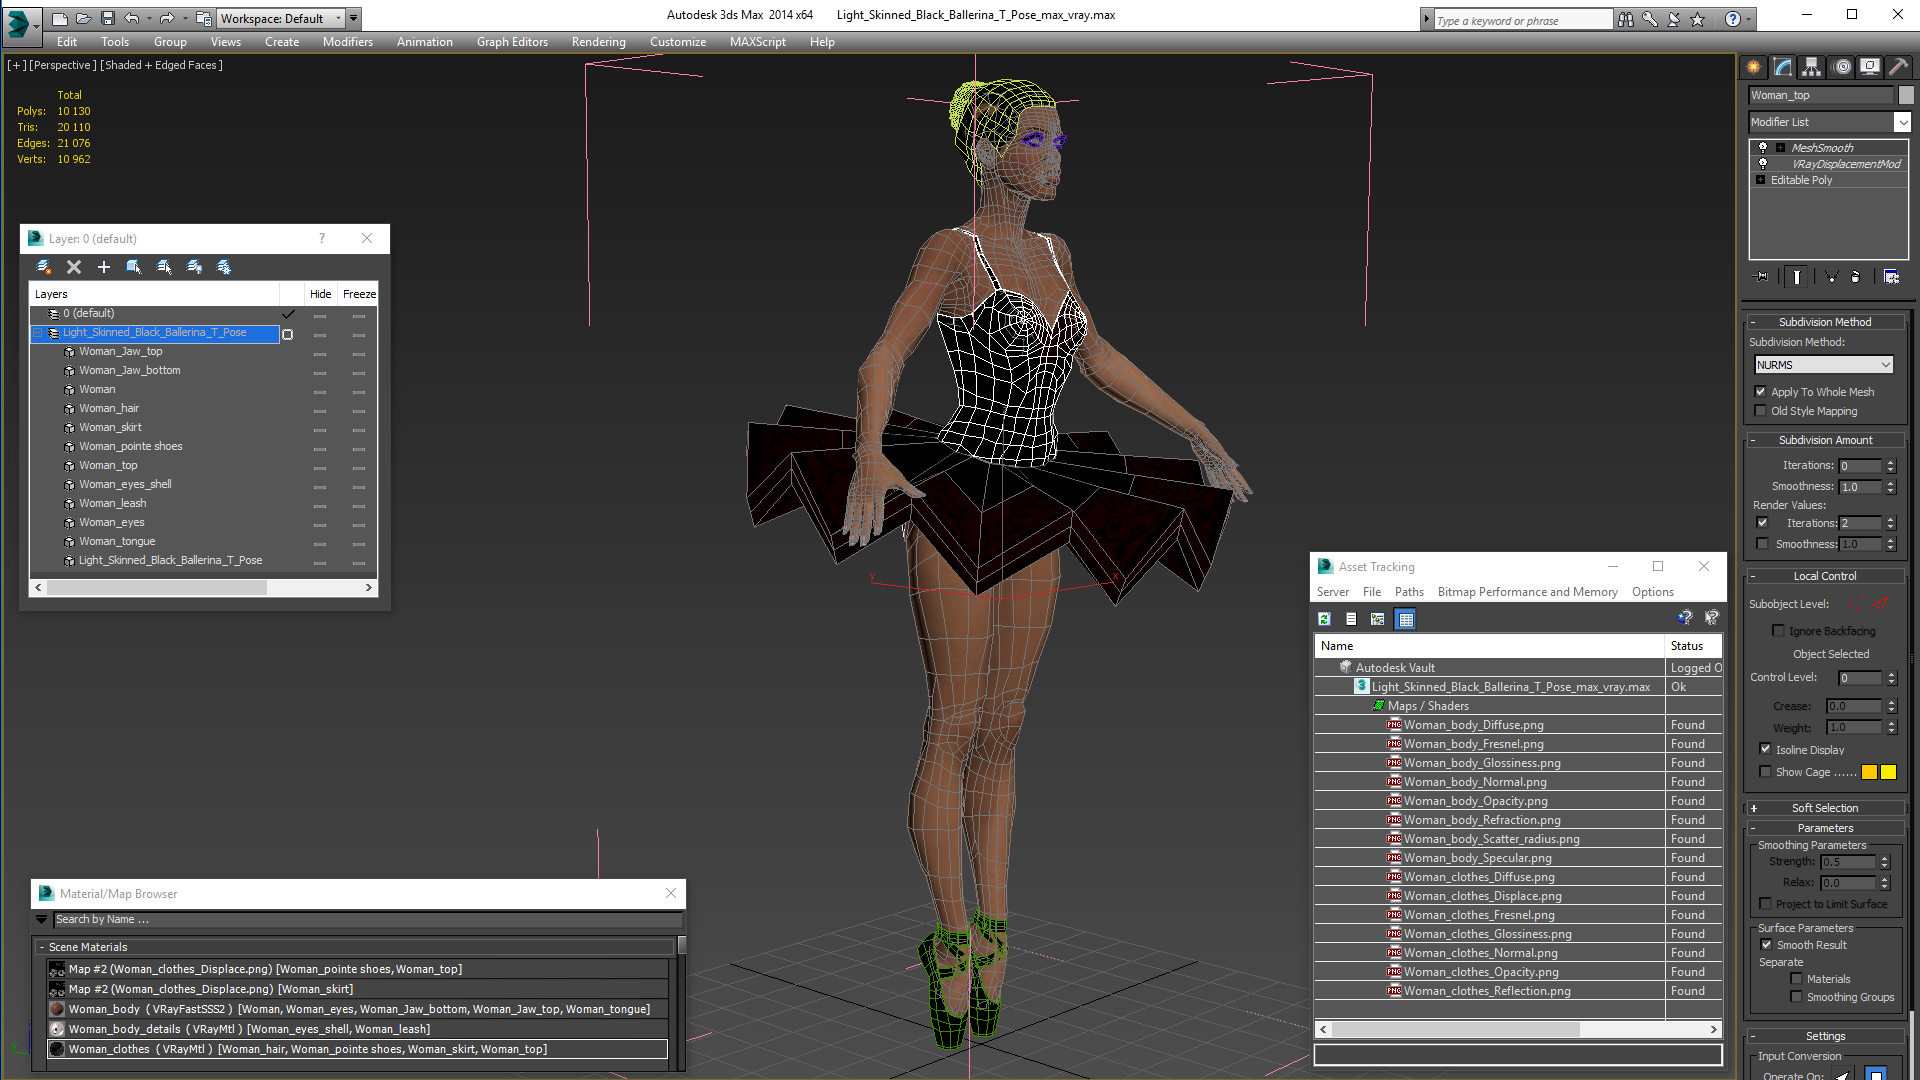
Task: Expand Editable Poly sub-objects
Action: click(1761, 180)
